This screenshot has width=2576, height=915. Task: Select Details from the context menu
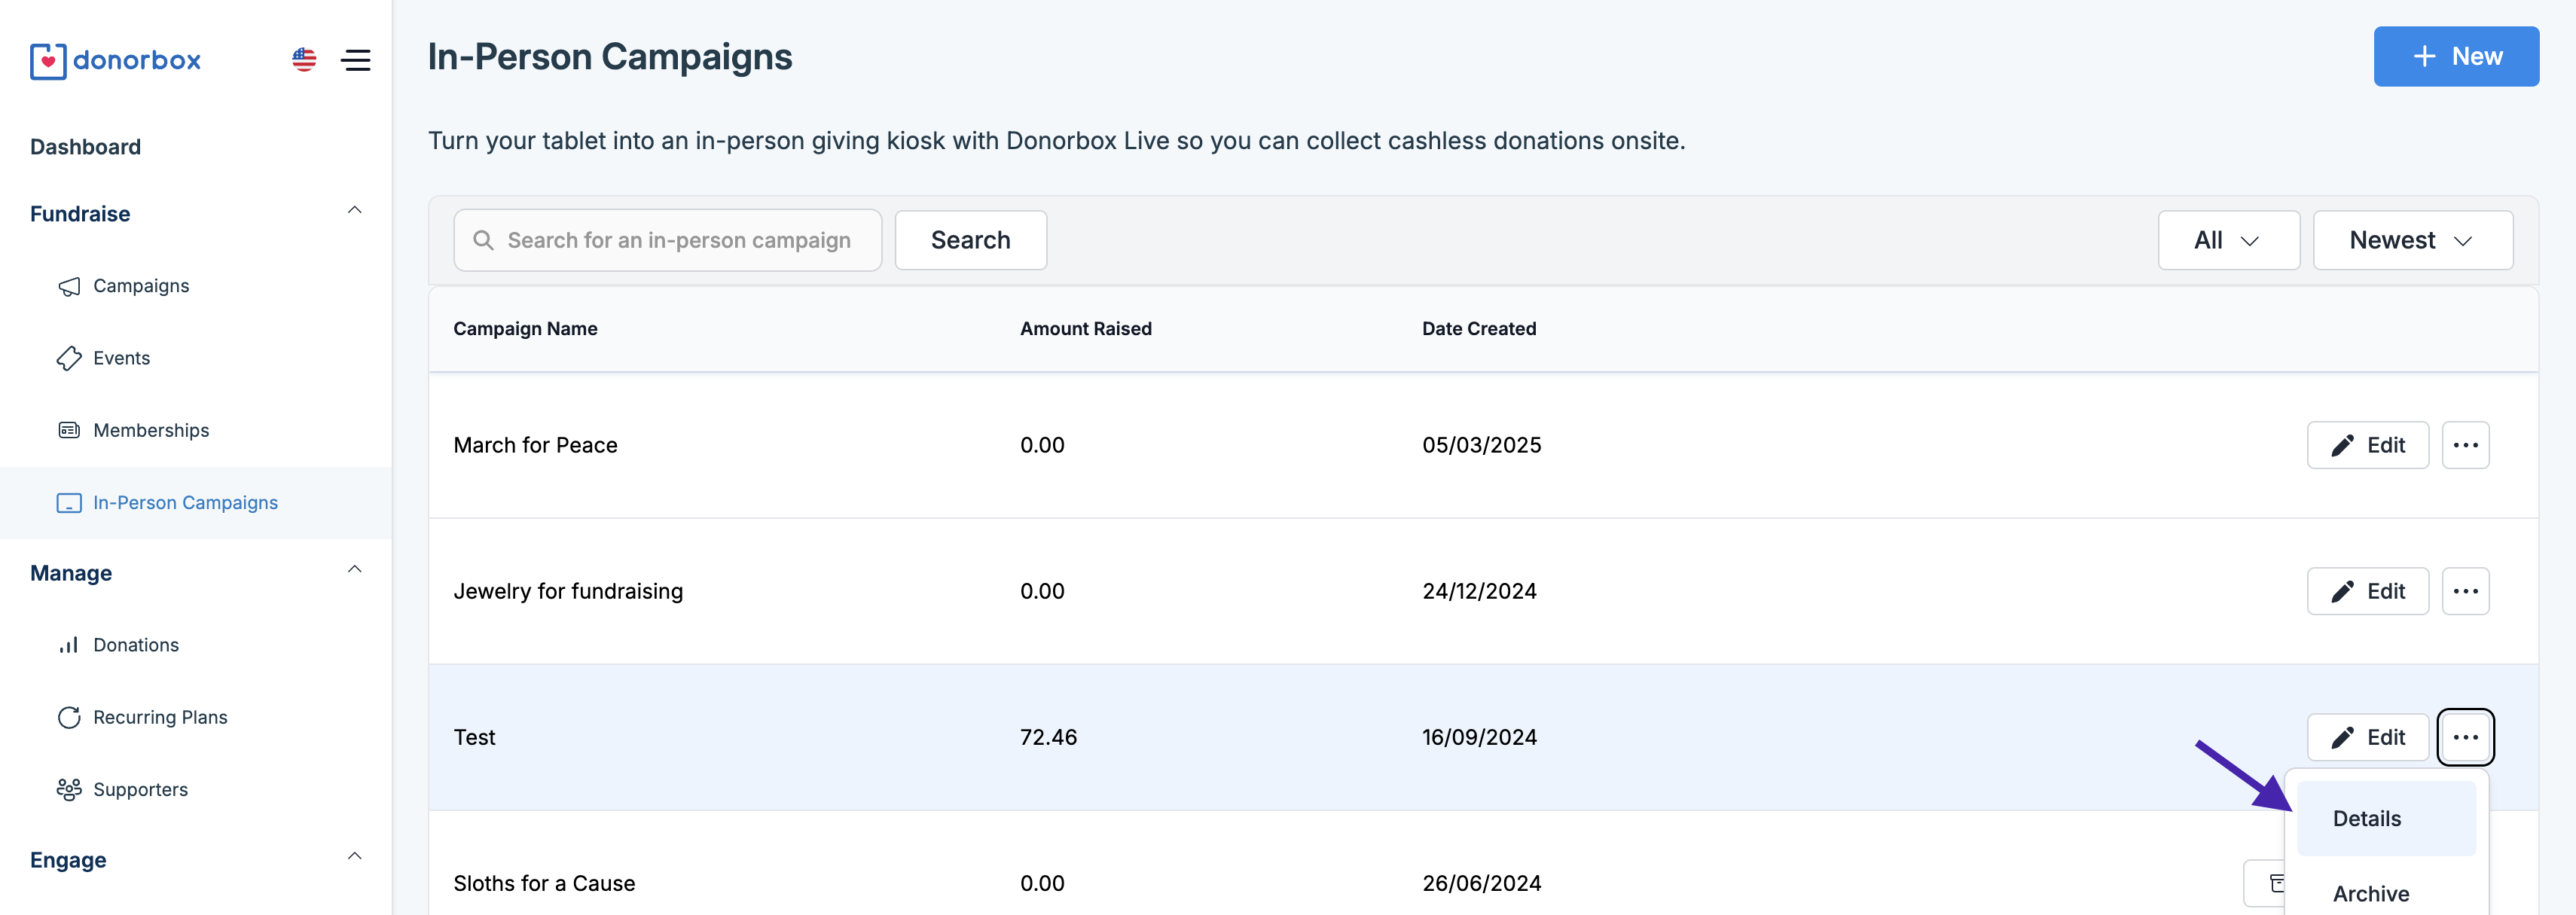point(2366,818)
